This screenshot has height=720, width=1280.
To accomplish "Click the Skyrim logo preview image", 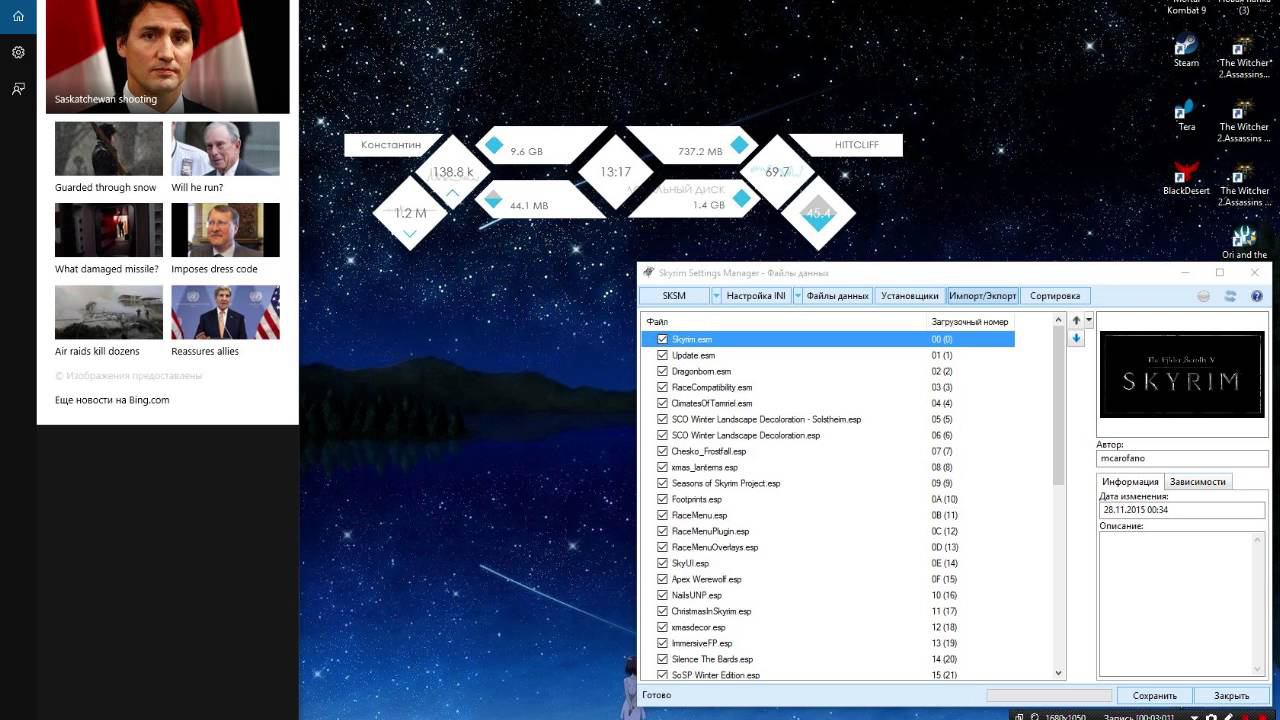I will (1182, 375).
